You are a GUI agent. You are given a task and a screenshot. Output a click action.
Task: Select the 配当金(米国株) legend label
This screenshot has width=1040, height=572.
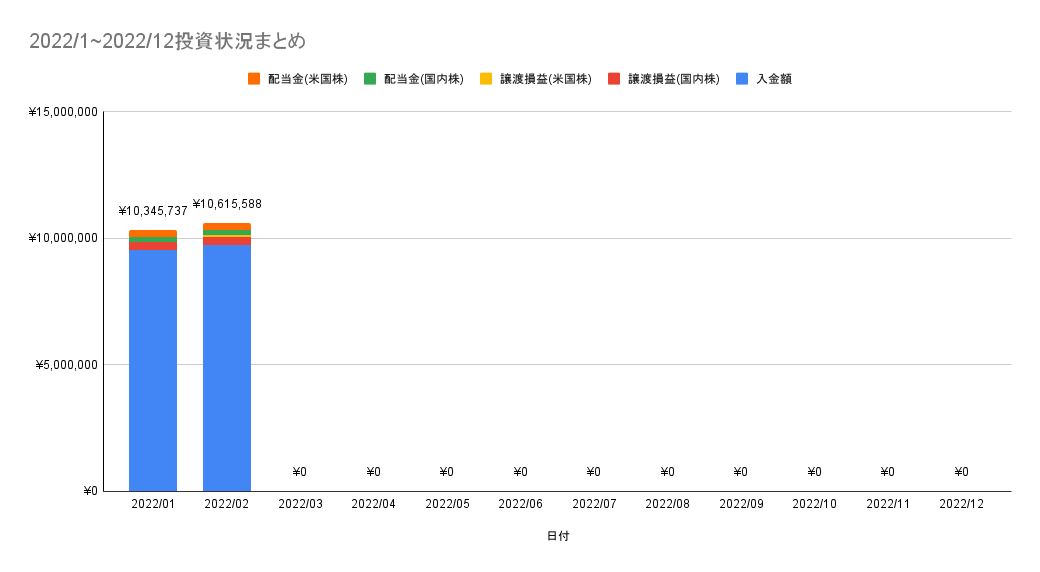pos(308,79)
